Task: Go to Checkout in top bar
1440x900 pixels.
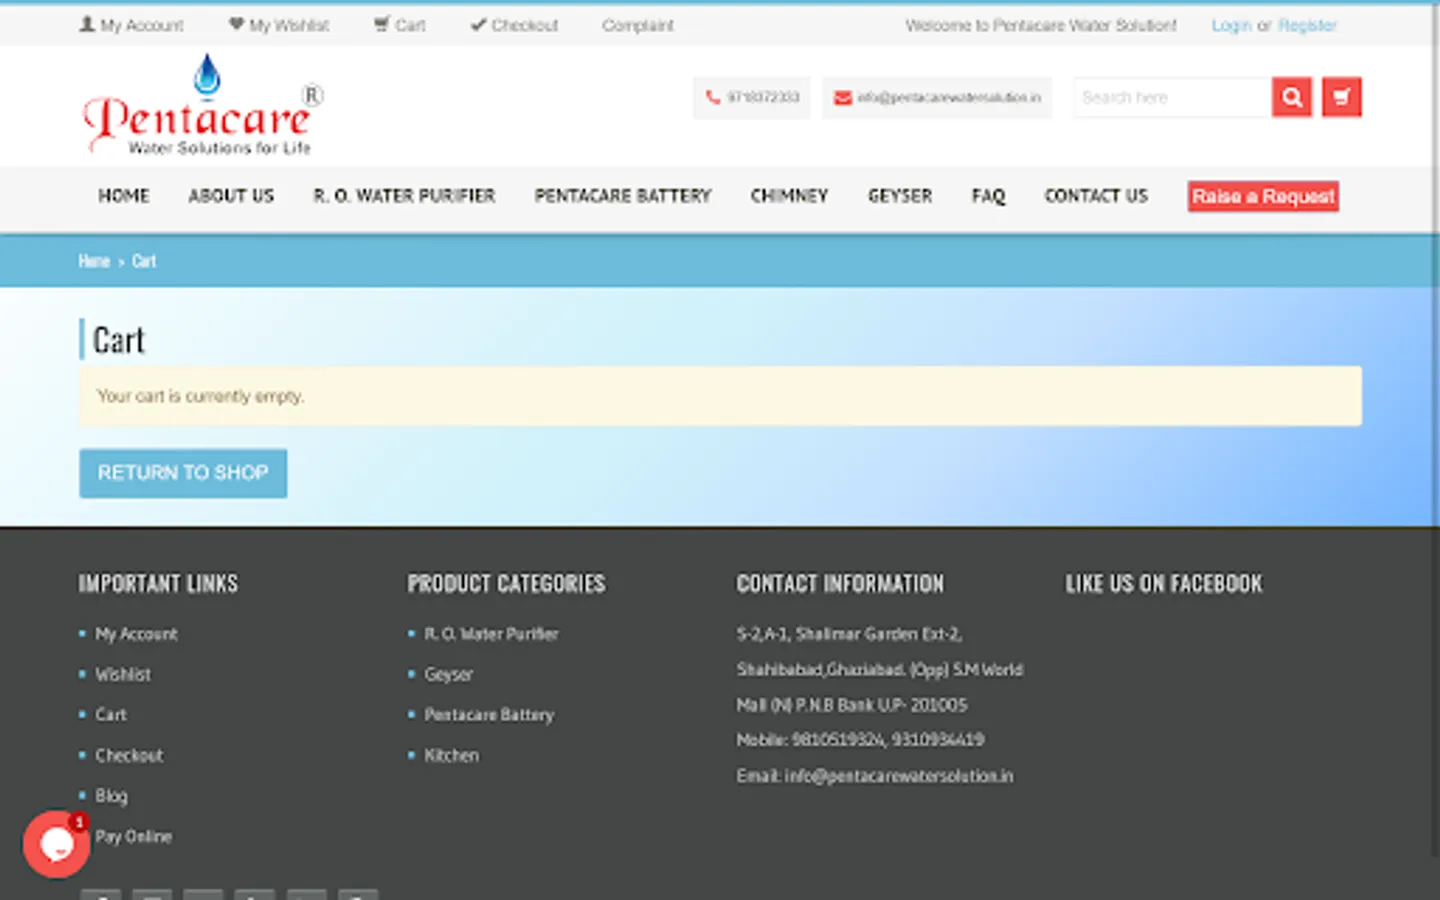Action: (514, 25)
